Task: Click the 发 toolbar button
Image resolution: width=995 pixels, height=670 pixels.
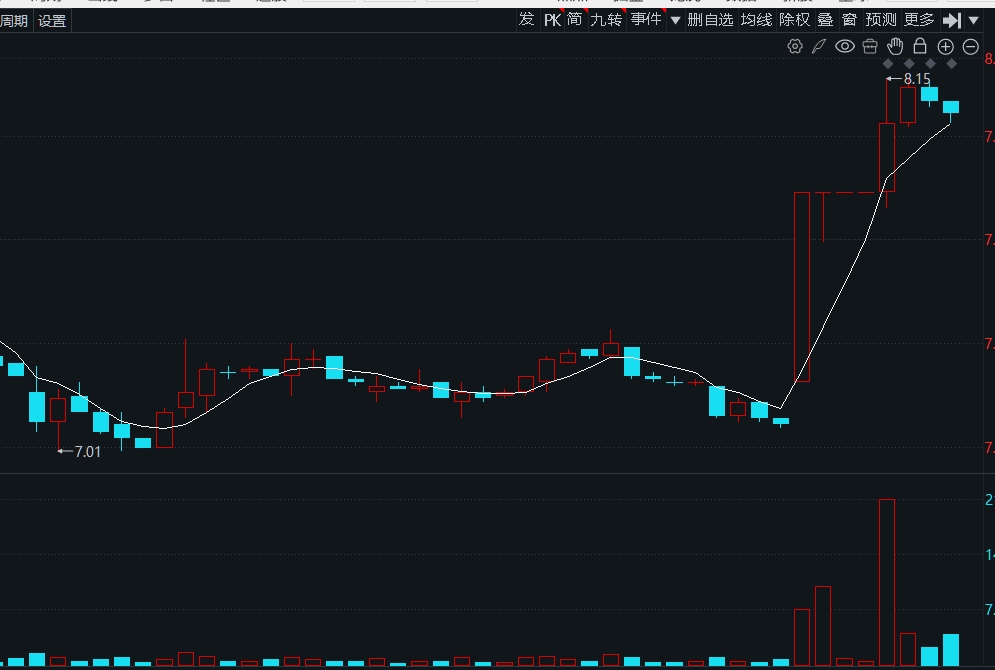Action: [527, 20]
